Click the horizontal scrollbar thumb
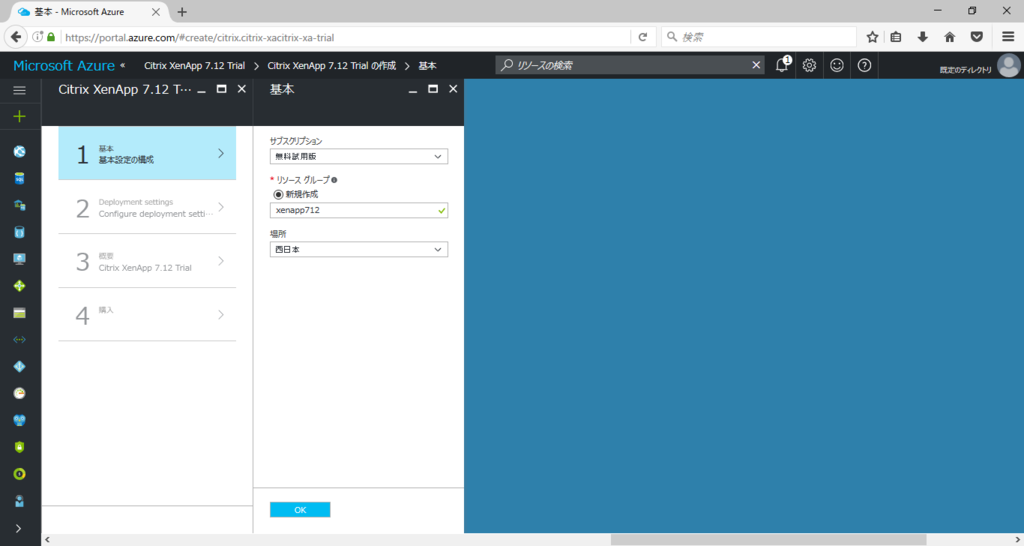The height and width of the screenshot is (546, 1024). [768, 539]
